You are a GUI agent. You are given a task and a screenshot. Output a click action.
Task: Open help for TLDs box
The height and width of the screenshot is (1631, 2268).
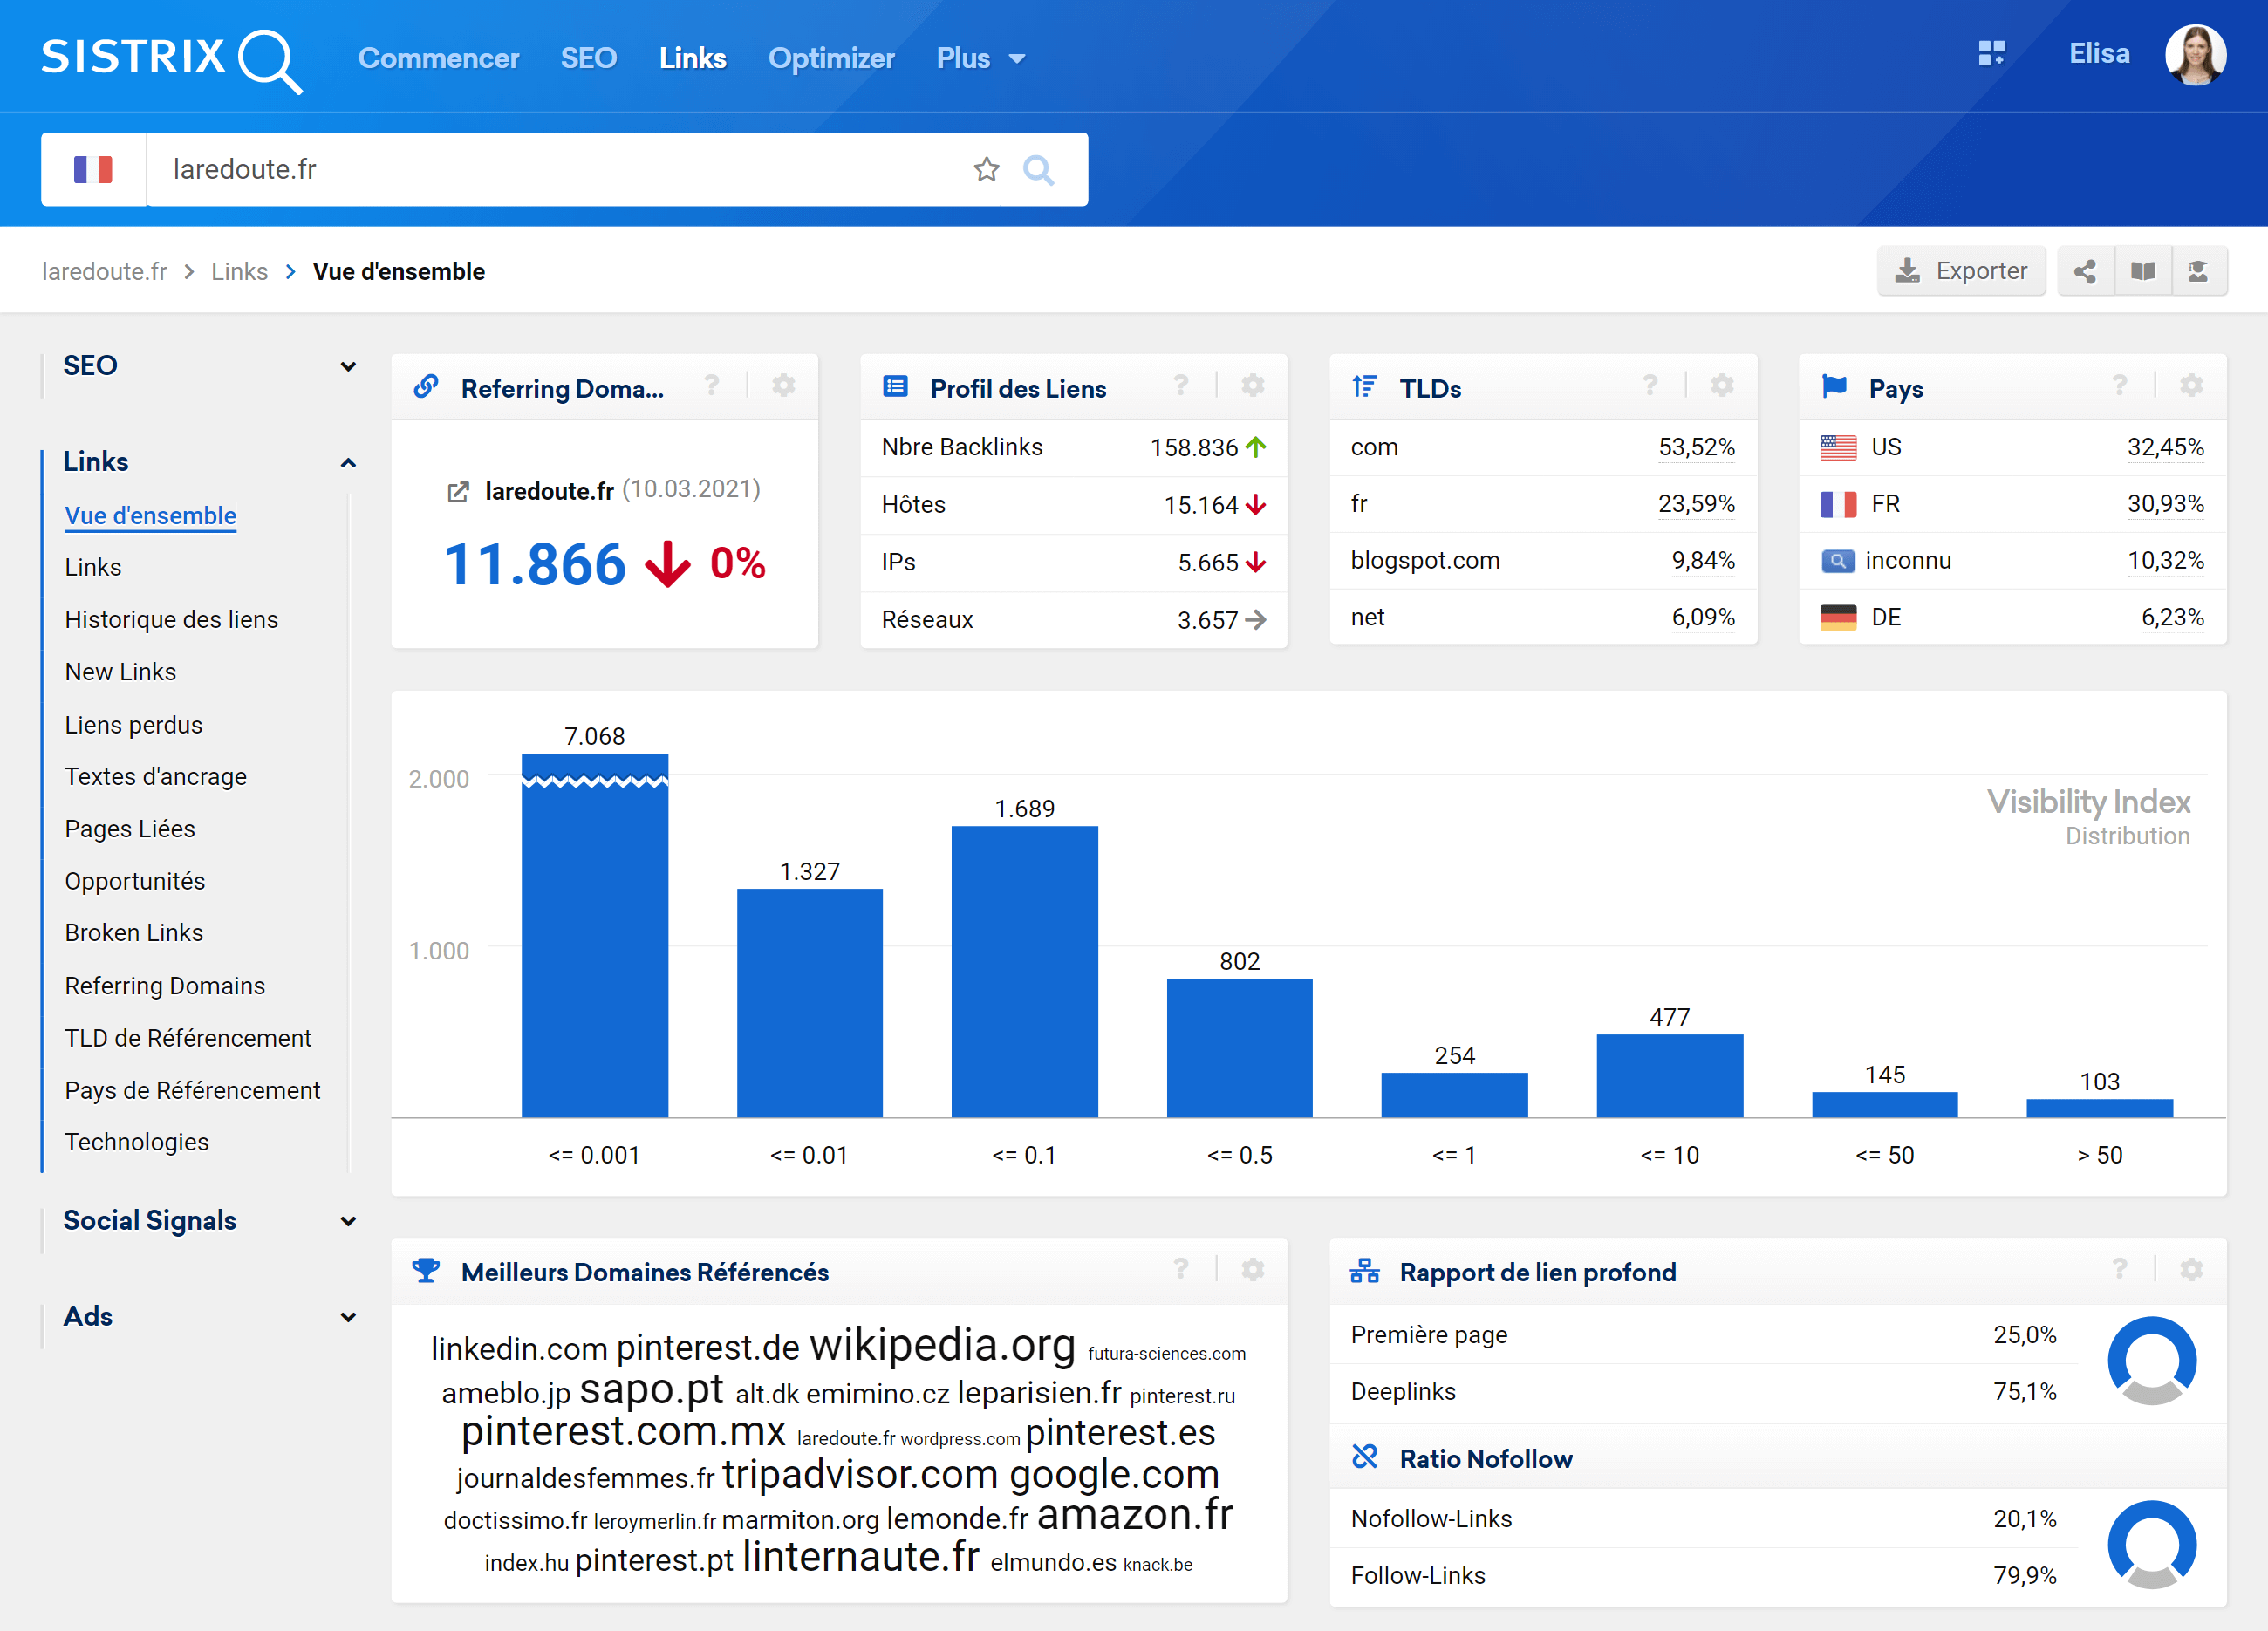pos(1650,386)
